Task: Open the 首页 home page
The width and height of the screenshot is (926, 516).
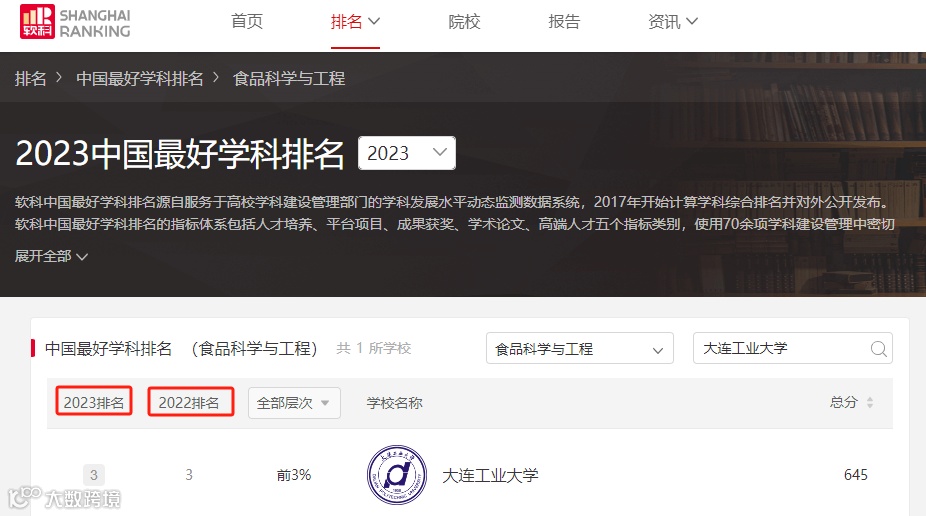Action: pos(247,22)
